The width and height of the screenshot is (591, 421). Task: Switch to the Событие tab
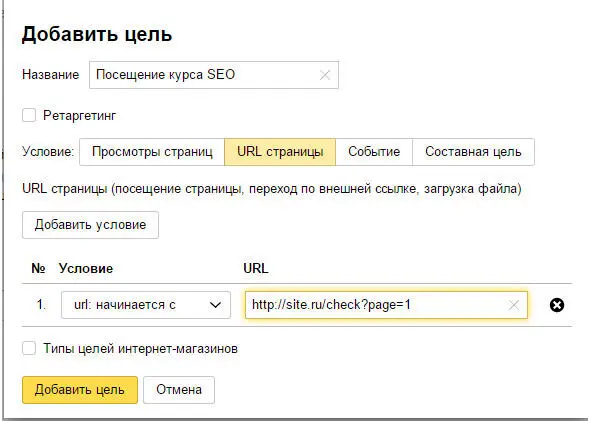(374, 152)
